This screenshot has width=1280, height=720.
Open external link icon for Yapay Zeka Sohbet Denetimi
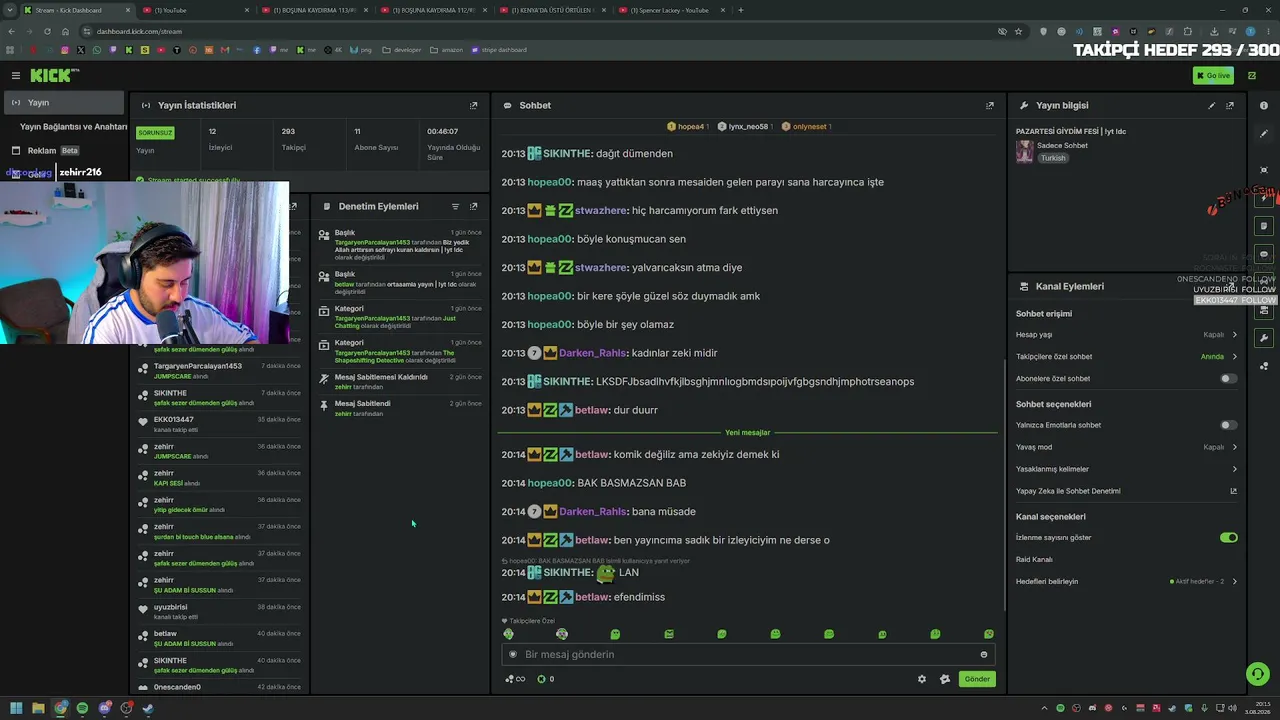[x=1233, y=491]
